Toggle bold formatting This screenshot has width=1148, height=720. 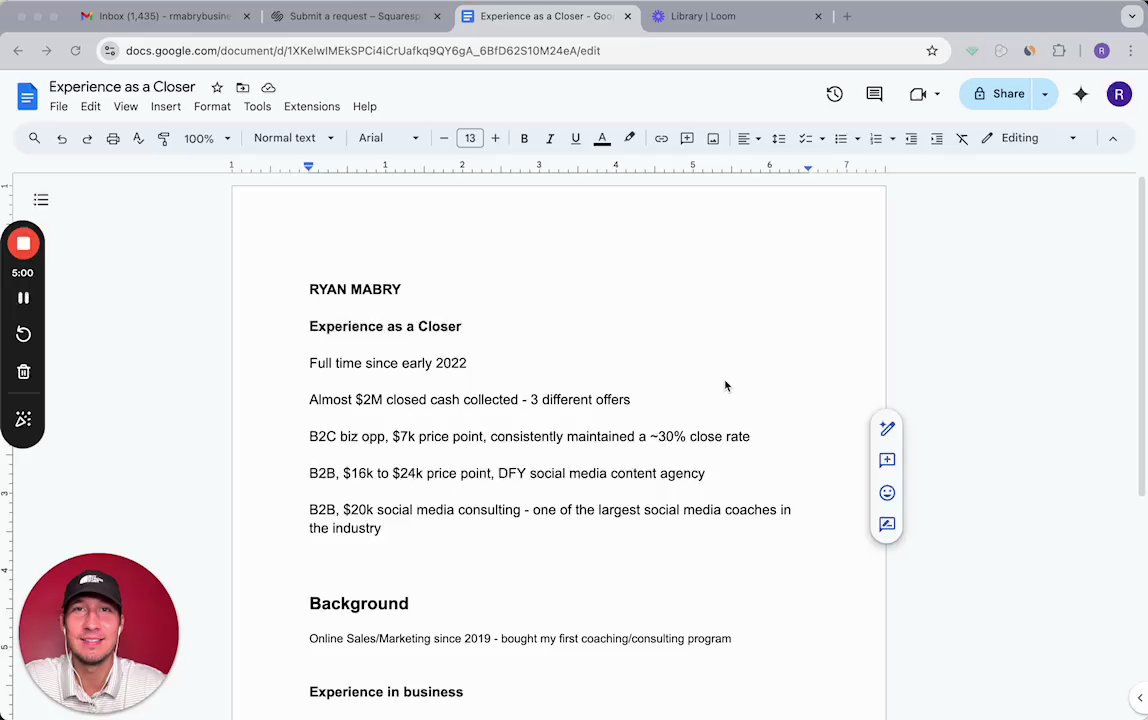click(524, 138)
